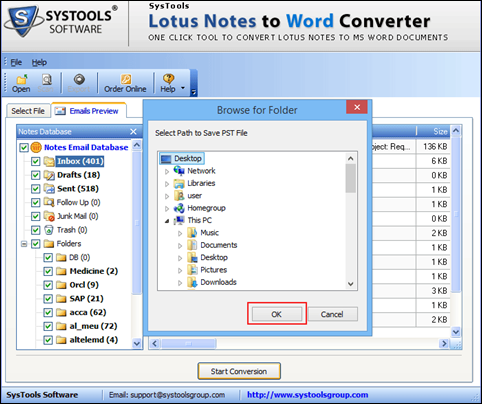Click the Libraries icon in dialog
Image resolution: width=482 pixels, height=404 pixels.
coord(179,183)
